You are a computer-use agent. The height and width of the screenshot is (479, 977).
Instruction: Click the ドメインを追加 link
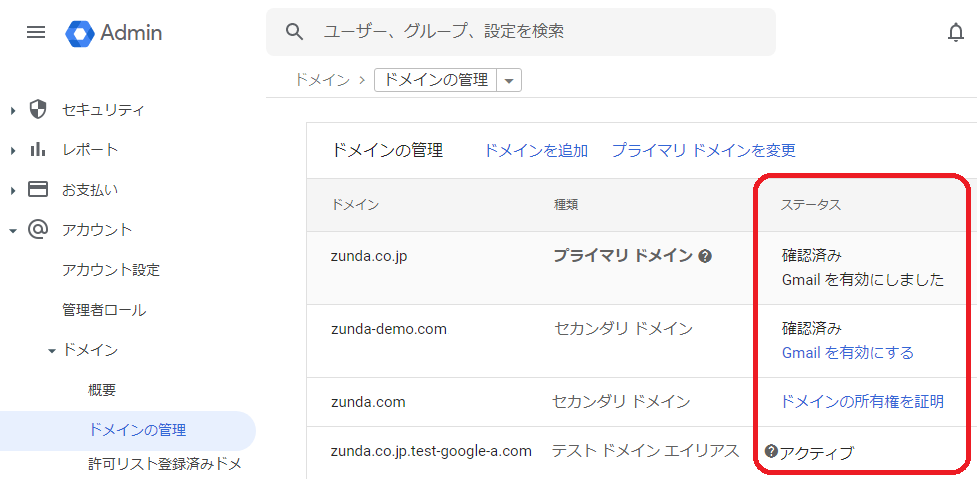536,150
